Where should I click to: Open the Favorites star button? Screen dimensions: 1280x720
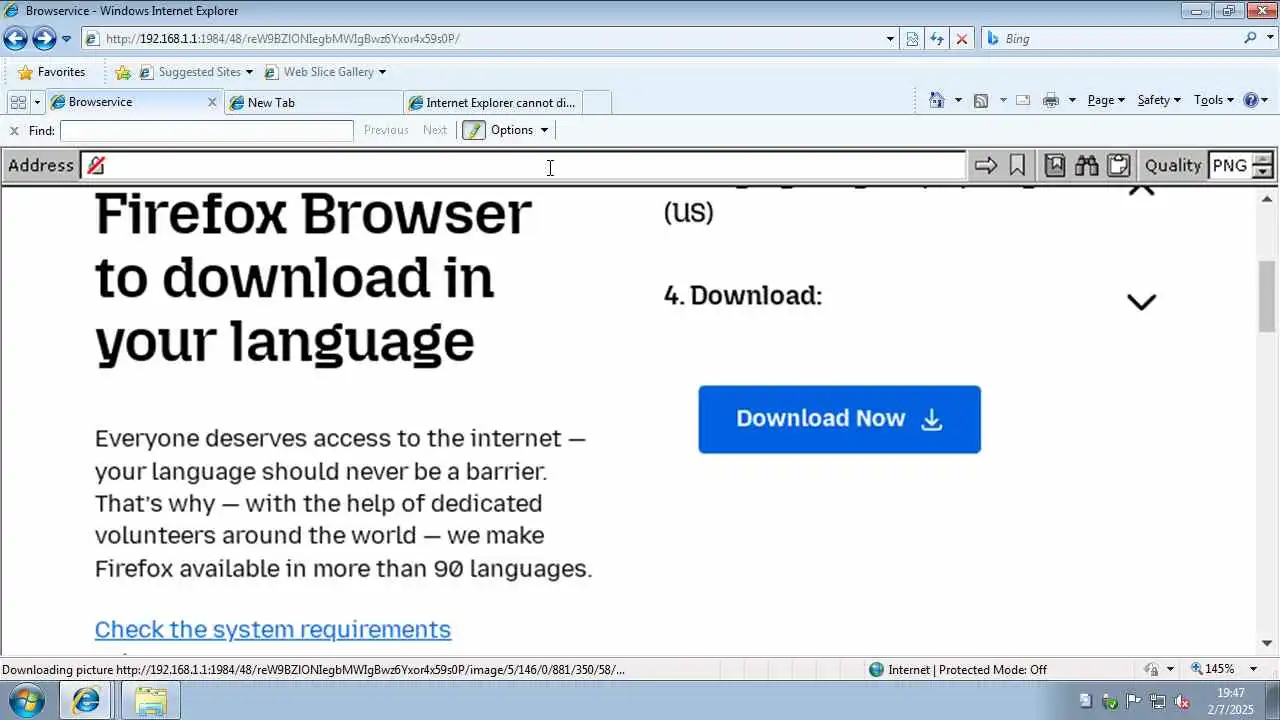(52, 72)
